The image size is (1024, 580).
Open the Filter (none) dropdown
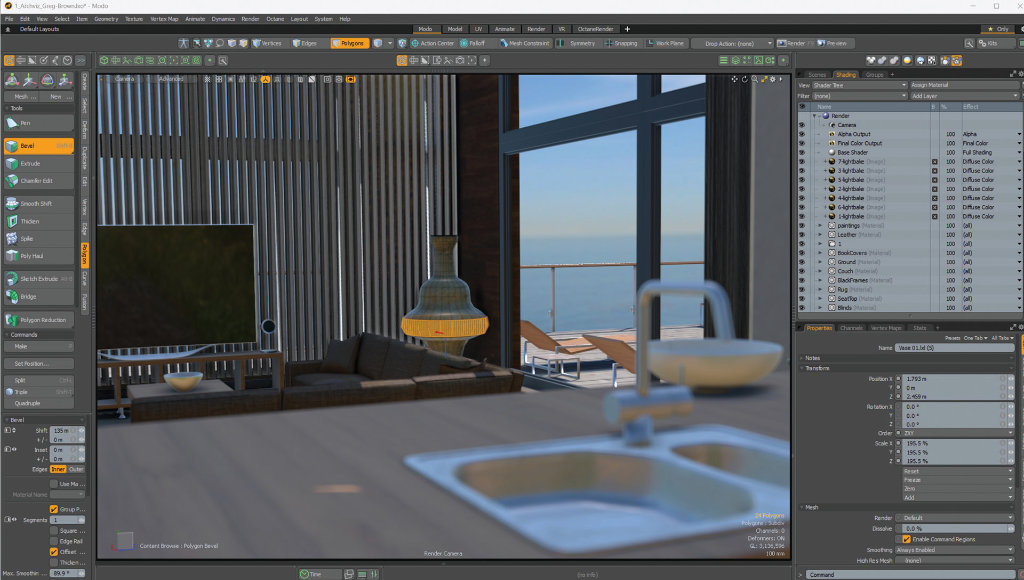[x=859, y=96]
